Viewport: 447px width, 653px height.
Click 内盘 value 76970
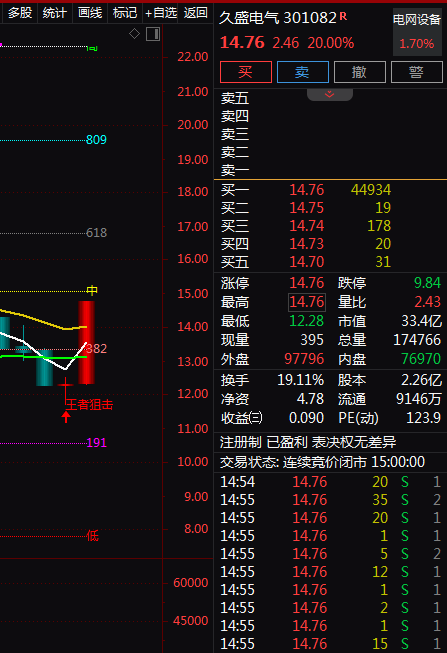(x=421, y=359)
